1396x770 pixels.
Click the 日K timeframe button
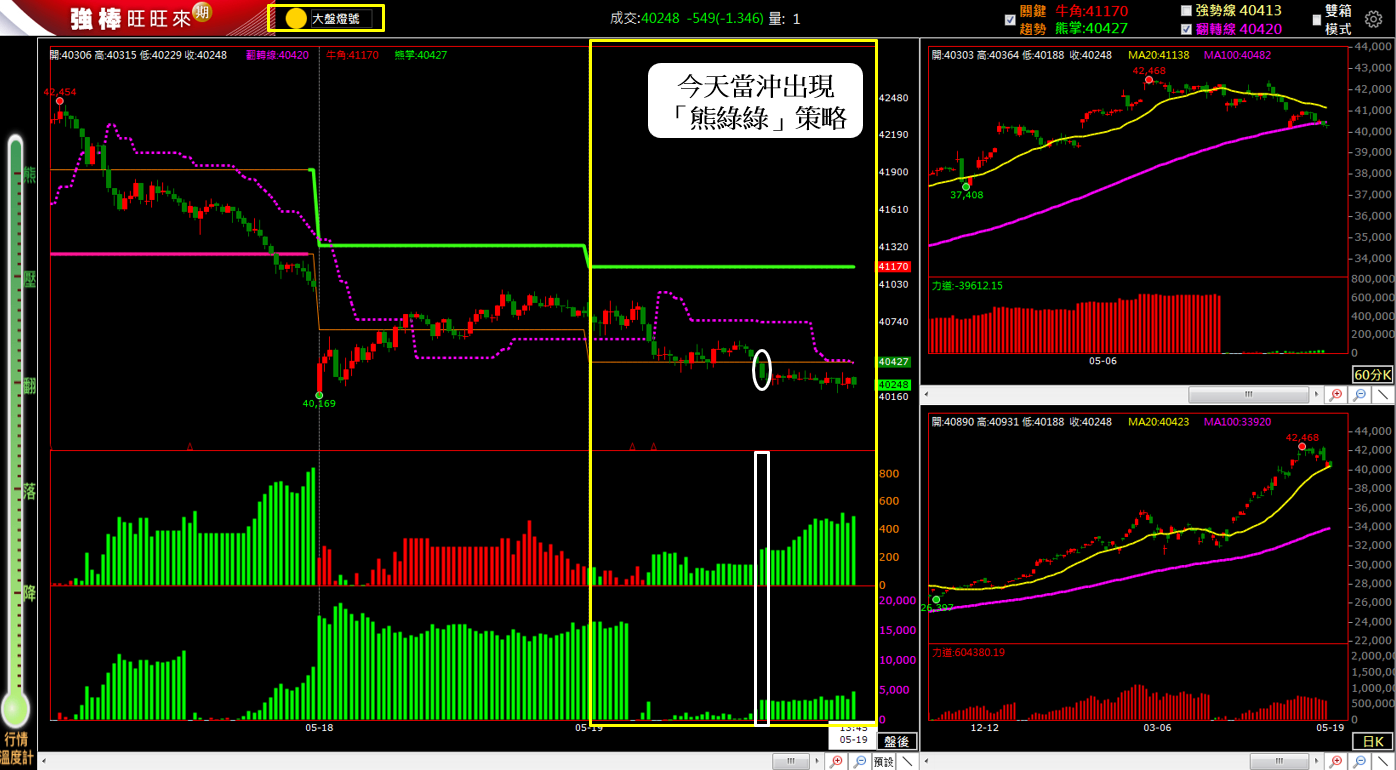tap(1374, 741)
